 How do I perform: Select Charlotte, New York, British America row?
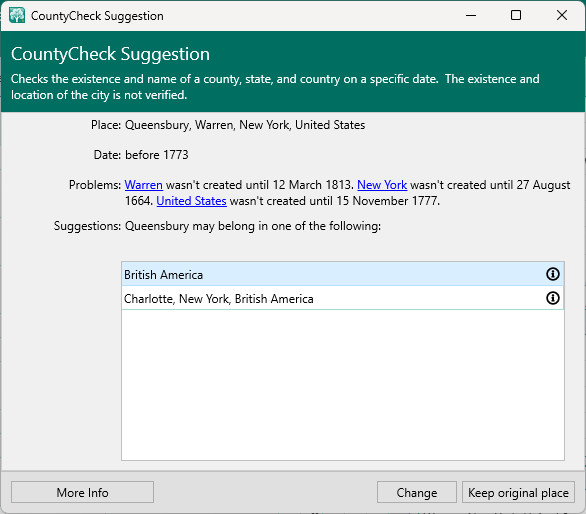coord(342,298)
